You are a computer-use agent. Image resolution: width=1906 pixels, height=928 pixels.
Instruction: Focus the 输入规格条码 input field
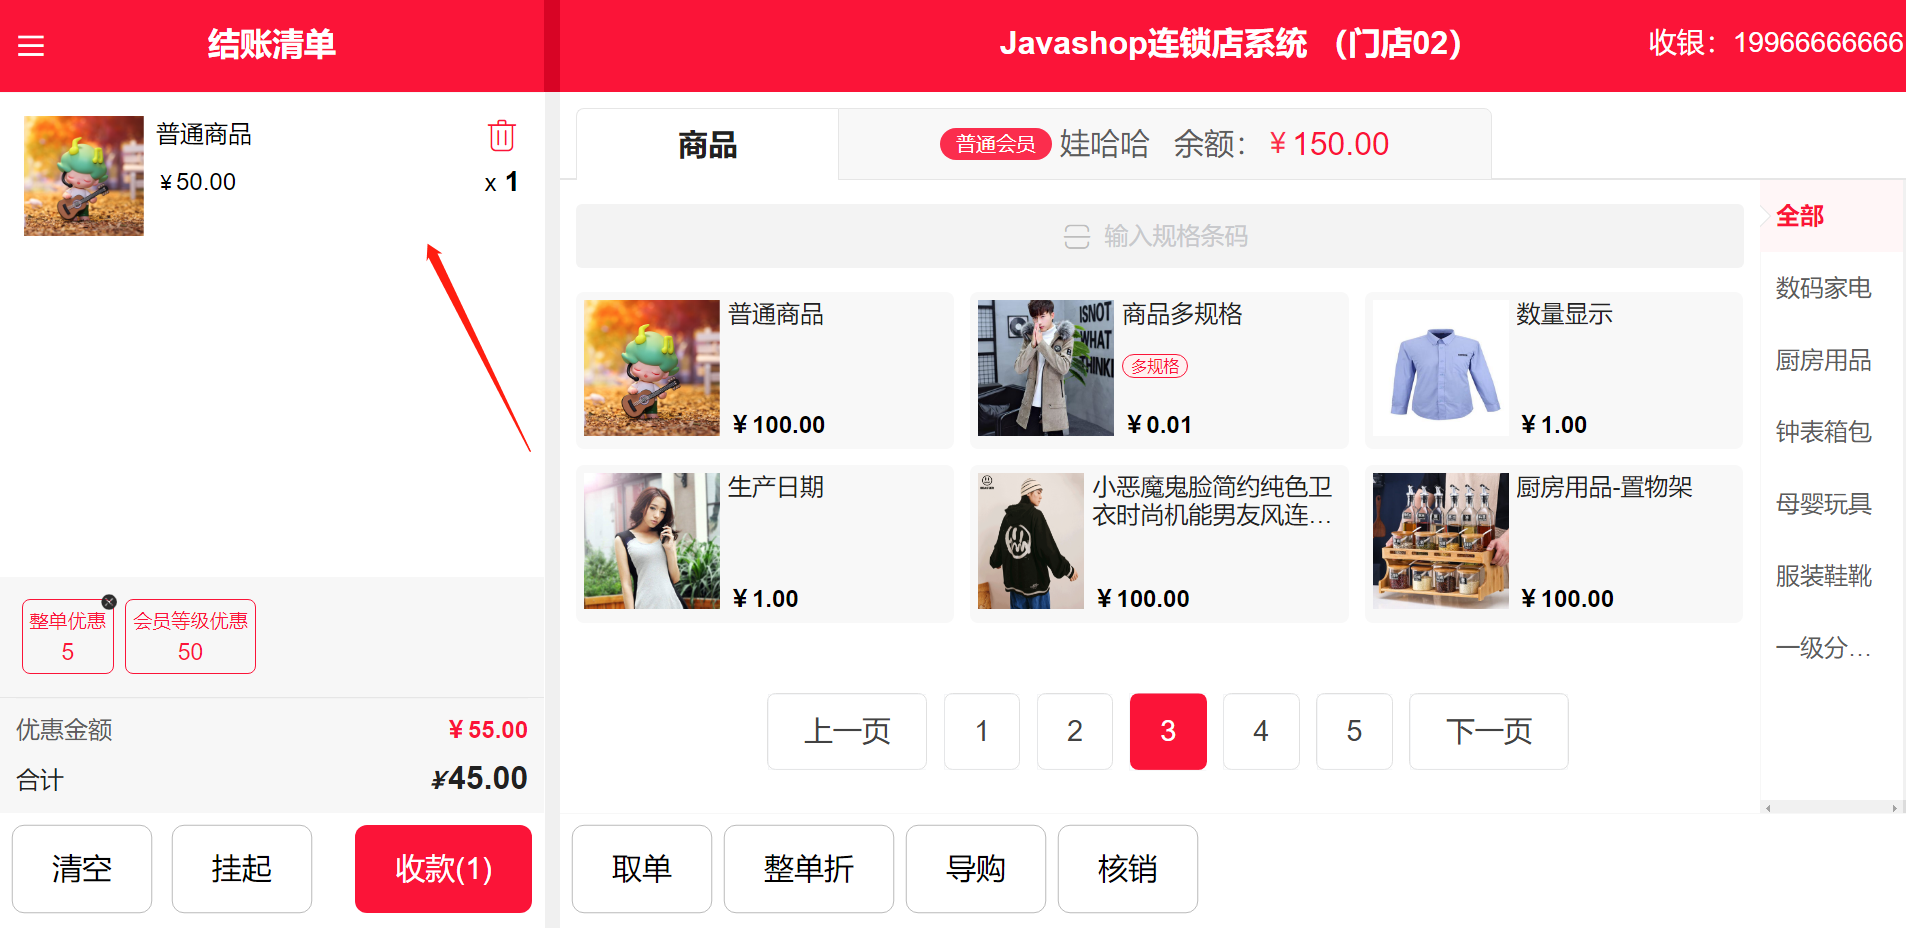[1159, 236]
